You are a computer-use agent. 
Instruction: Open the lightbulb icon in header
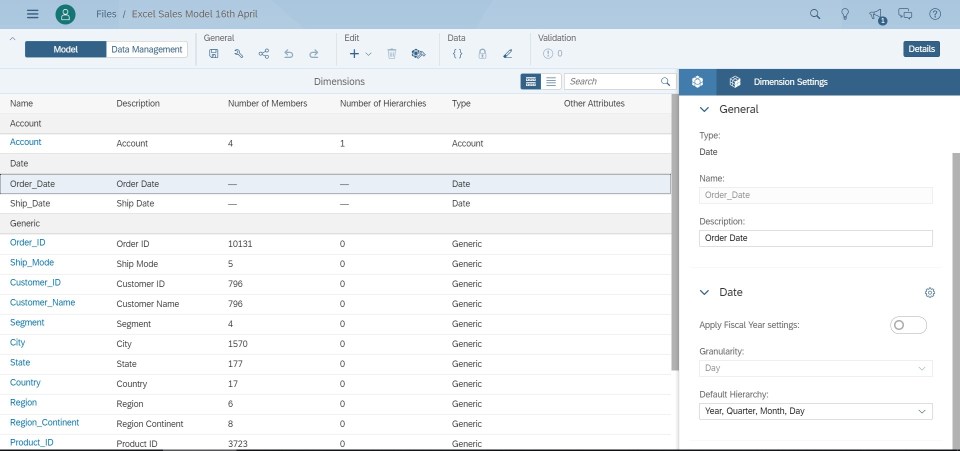coord(845,14)
